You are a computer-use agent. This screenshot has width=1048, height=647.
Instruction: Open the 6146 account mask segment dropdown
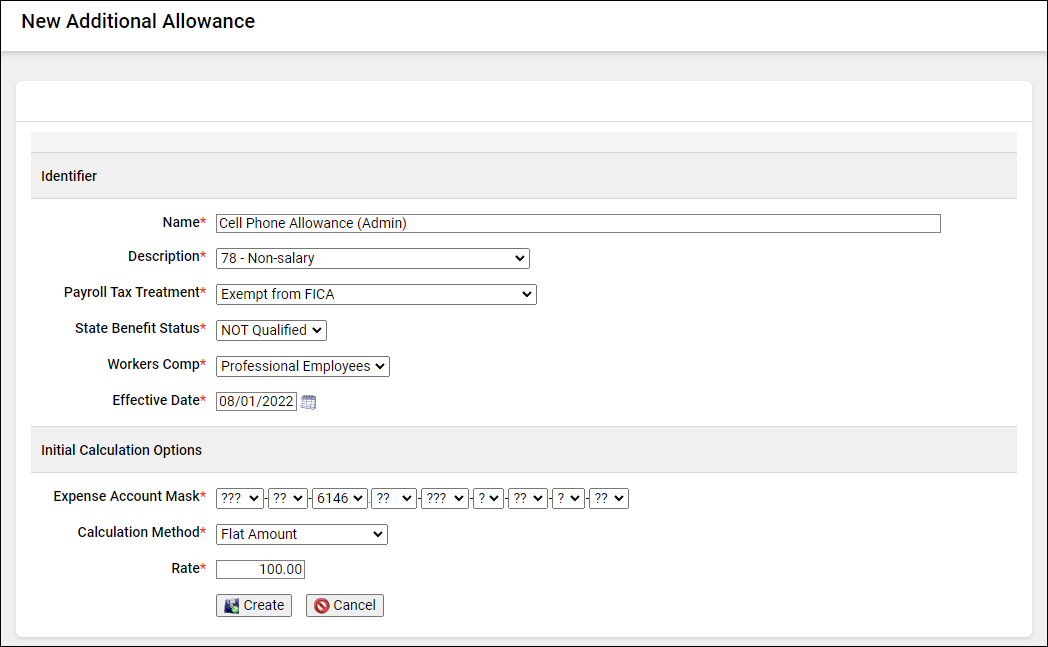[339, 498]
